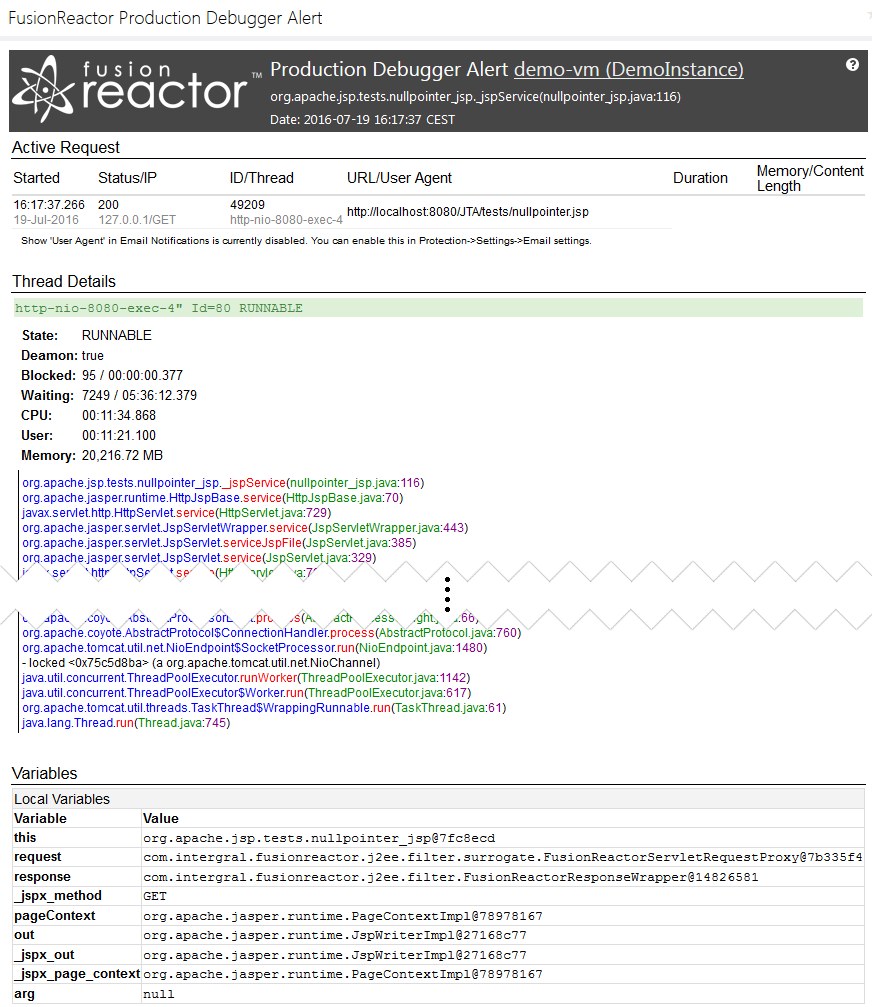The height and width of the screenshot is (1007, 872).
Task: Click the help question mark icon
Action: click(852, 65)
